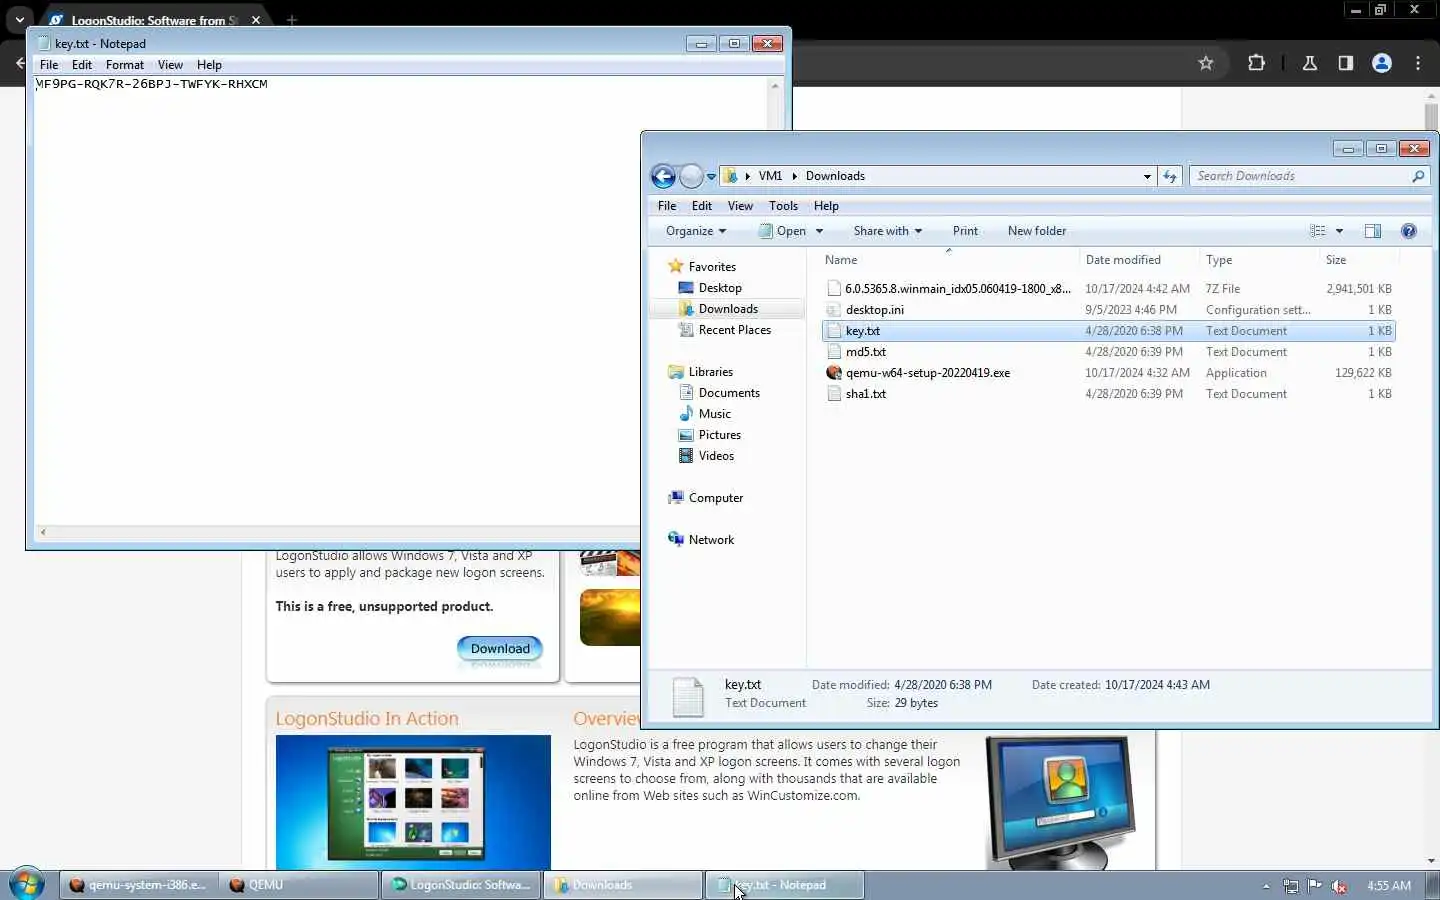Open Notepad View menu
1440x900 pixels.
click(x=170, y=65)
